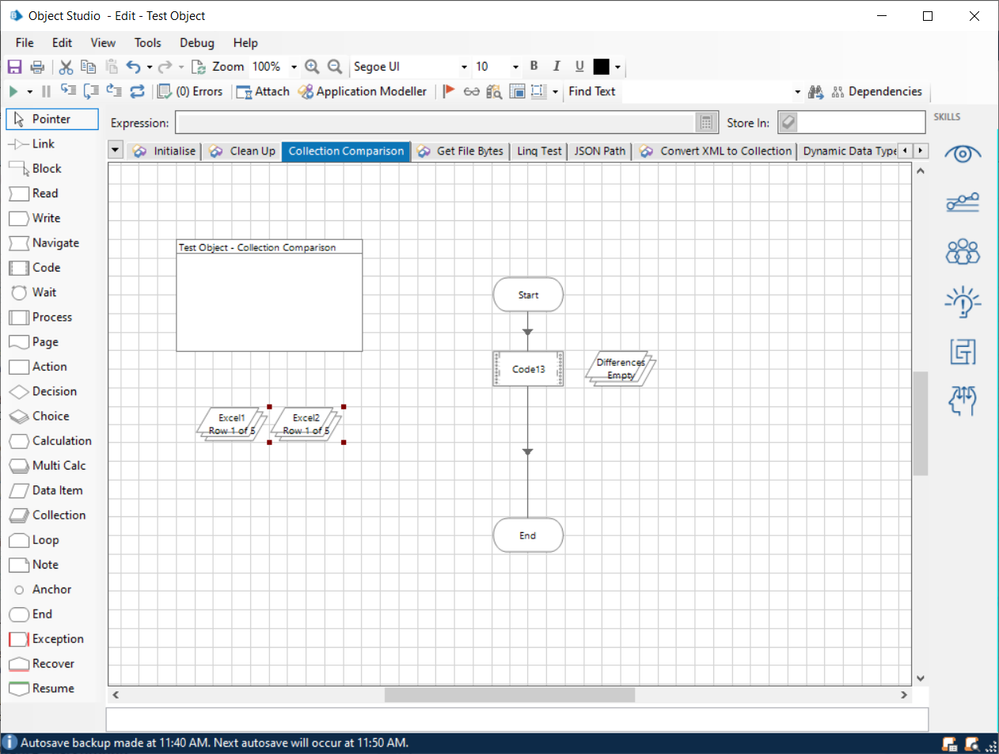
Task: Toggle underline formatting
Action: click(x=579, y=67)
